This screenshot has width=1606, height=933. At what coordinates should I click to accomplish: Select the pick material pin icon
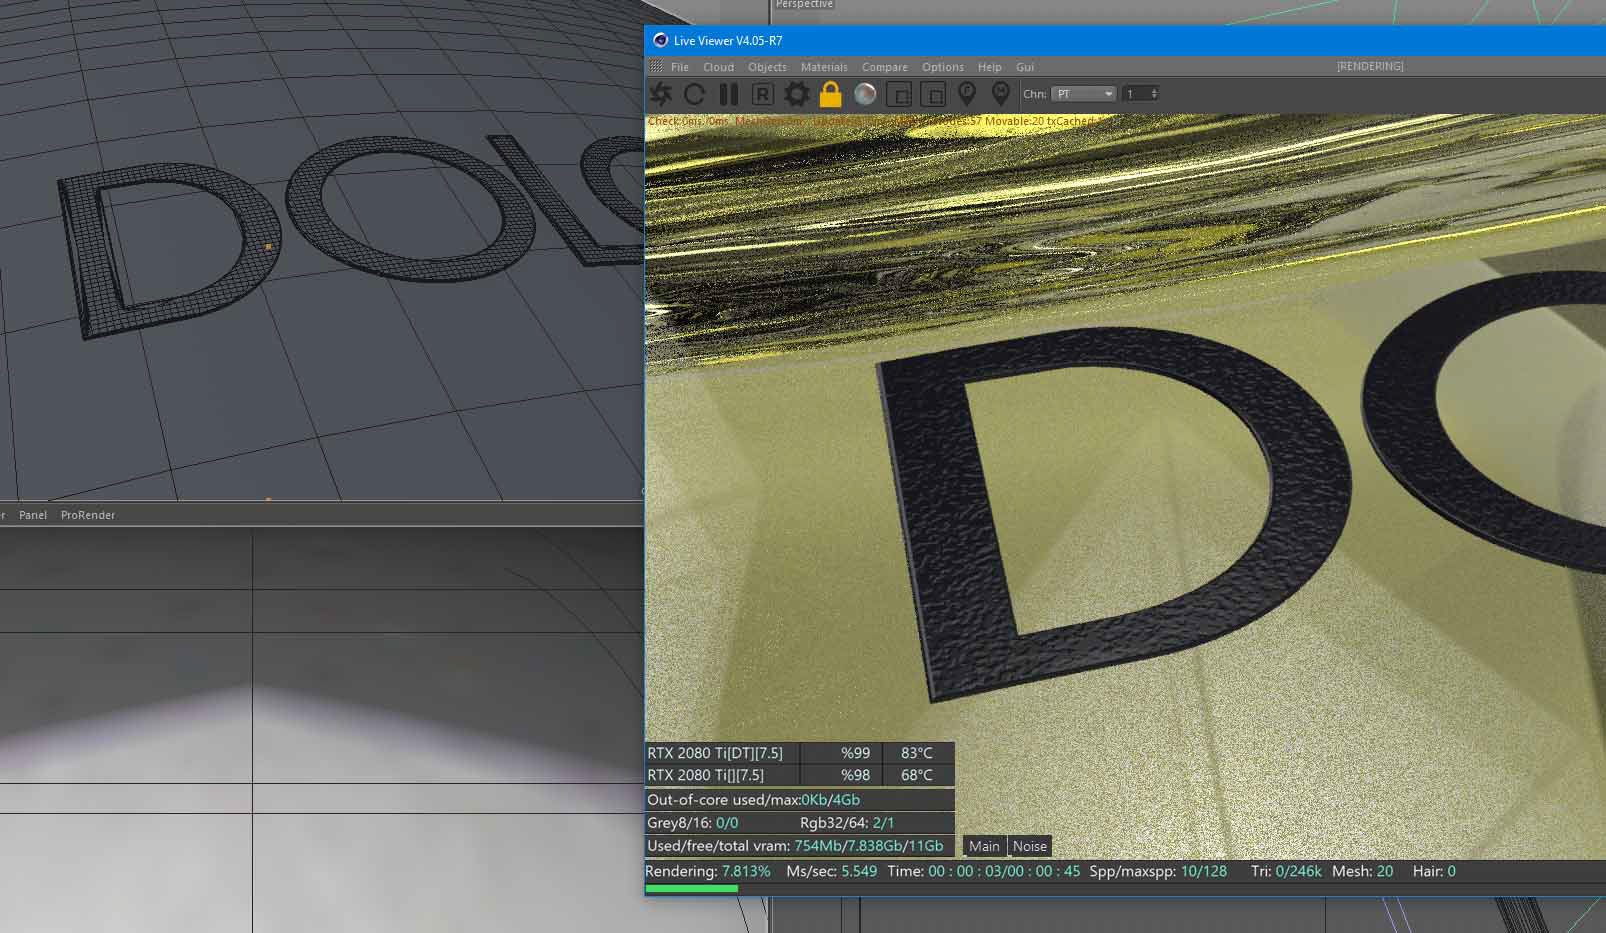[1000, 94]
